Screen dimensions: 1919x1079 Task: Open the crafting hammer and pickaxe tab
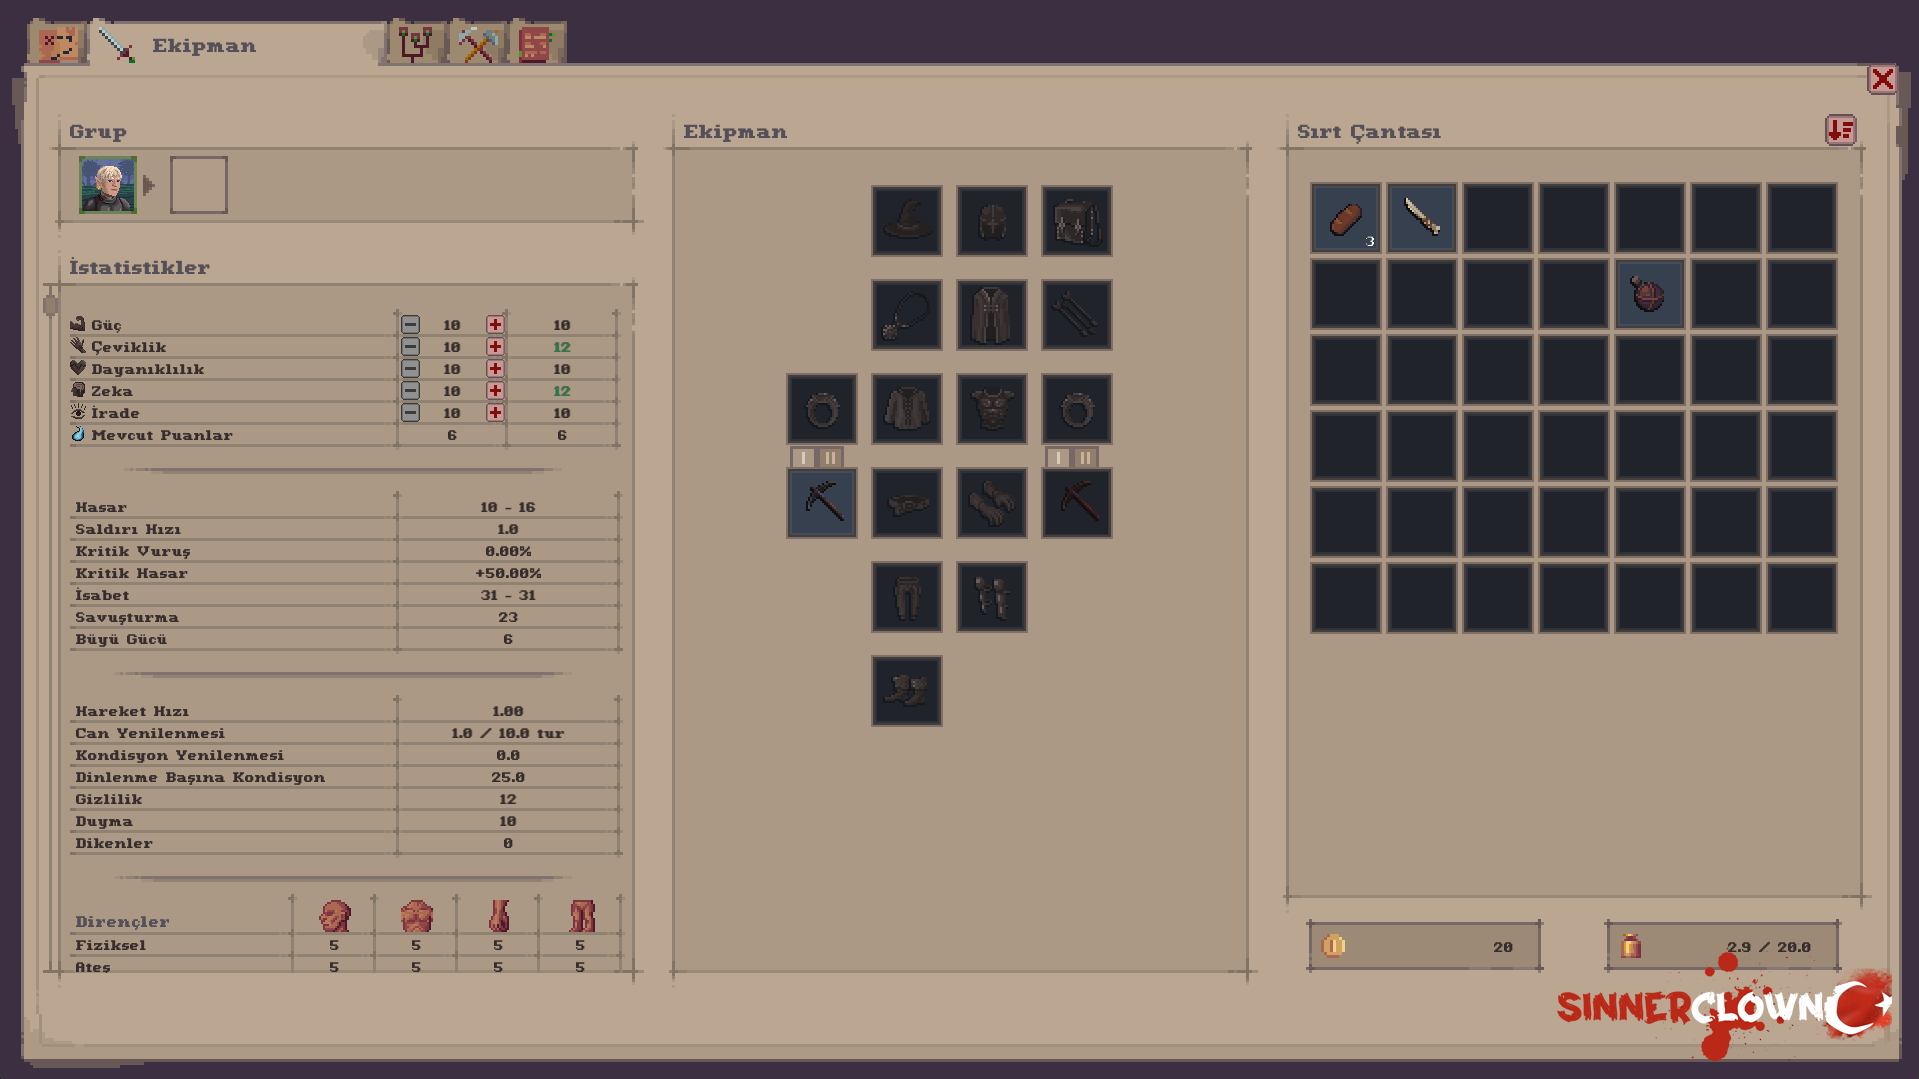click(x=477, y=43)
